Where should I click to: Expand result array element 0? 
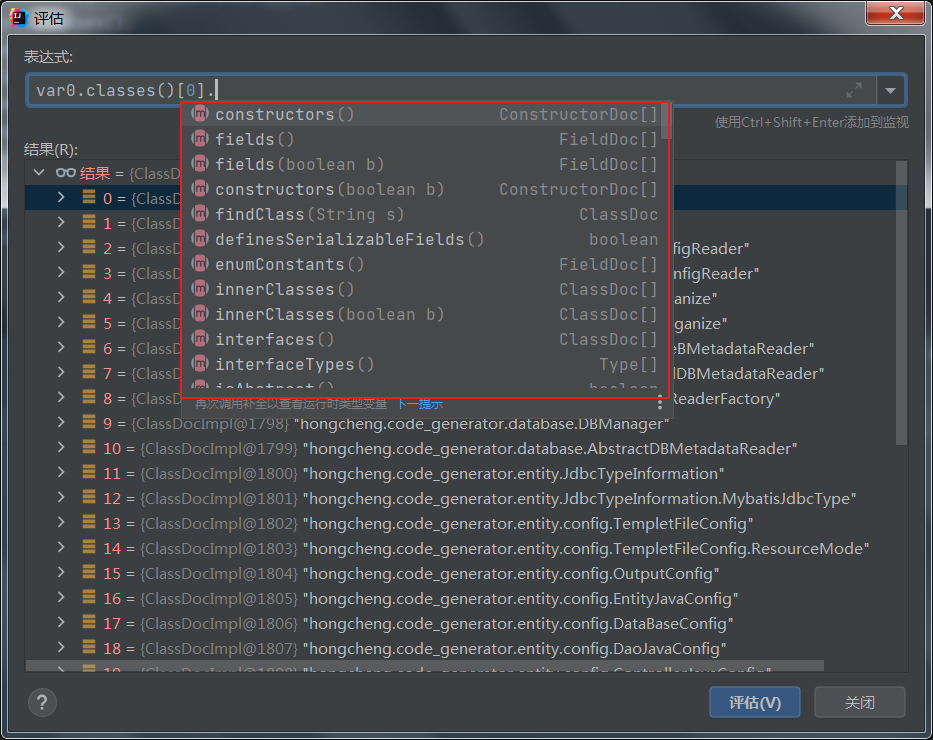pyautogui.click(x=61, y=197)
